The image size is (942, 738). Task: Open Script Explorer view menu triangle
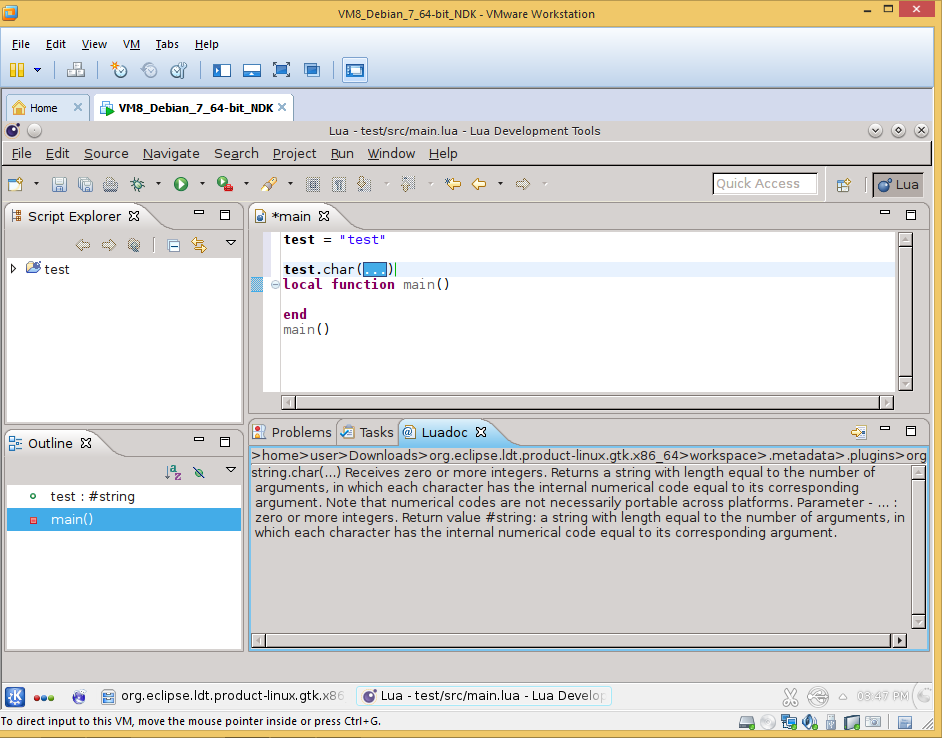point(231,243)
